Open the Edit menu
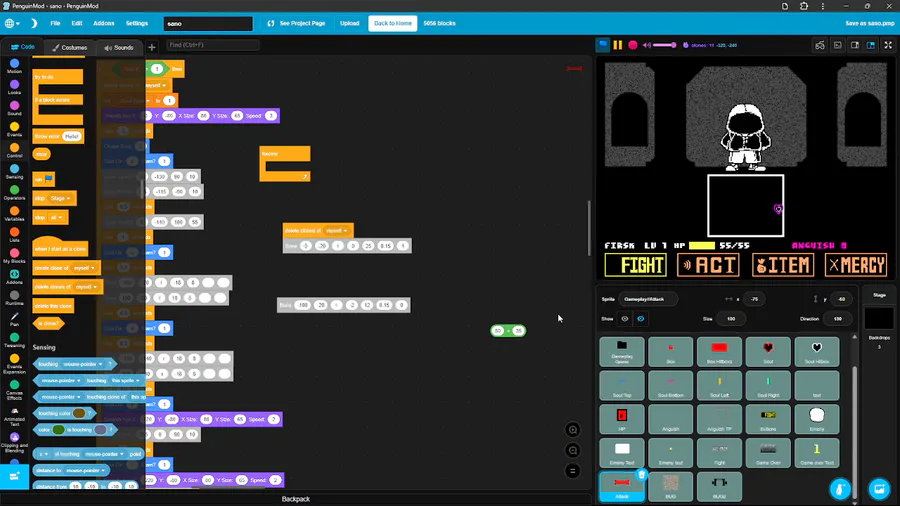Image resolution: width=900 pixels, height=506 pixels. tap(77, 24)
